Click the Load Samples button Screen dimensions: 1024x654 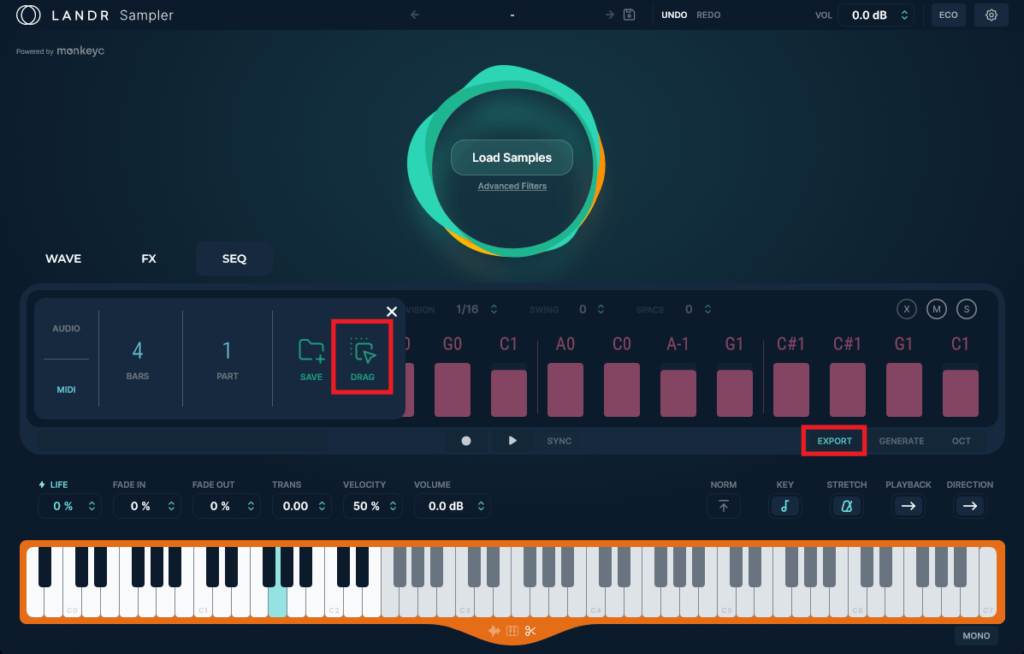[x=512, y=158]
